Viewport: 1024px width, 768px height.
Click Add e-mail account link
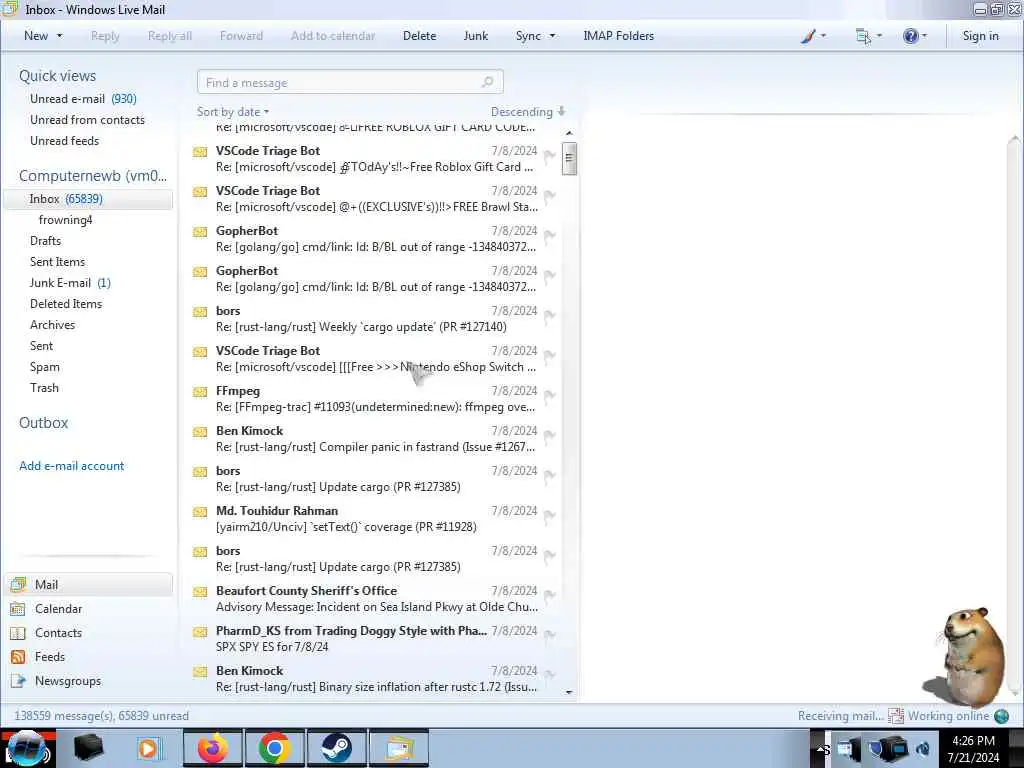pos(71,466)
